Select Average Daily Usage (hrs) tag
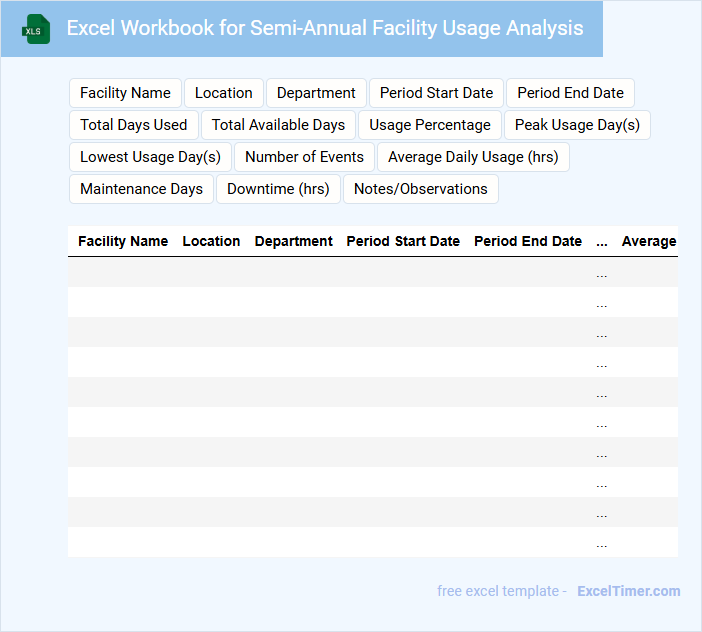Image resolution: width=702 pixels, height=632 pixels. click(473, 157)
